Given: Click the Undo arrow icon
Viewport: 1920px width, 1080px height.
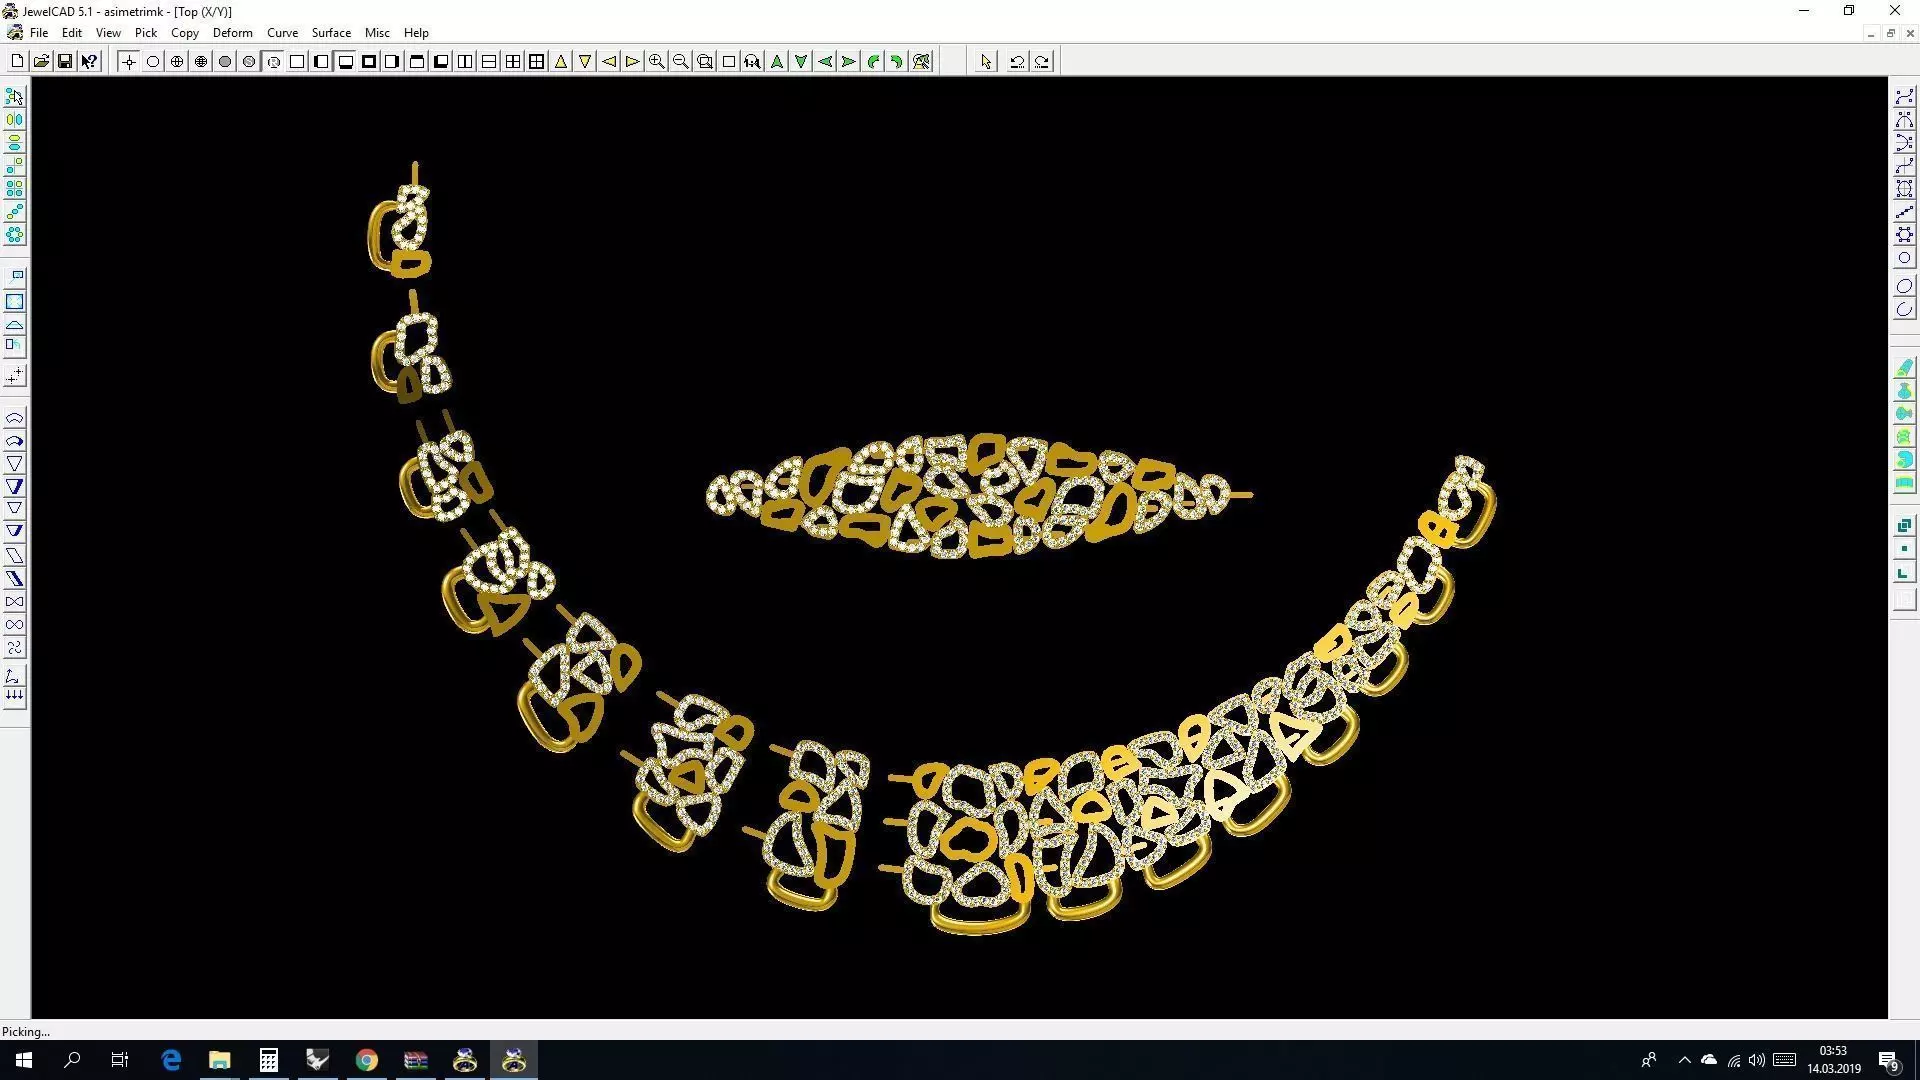Looking at the screenshot, I should (1017, 62).
